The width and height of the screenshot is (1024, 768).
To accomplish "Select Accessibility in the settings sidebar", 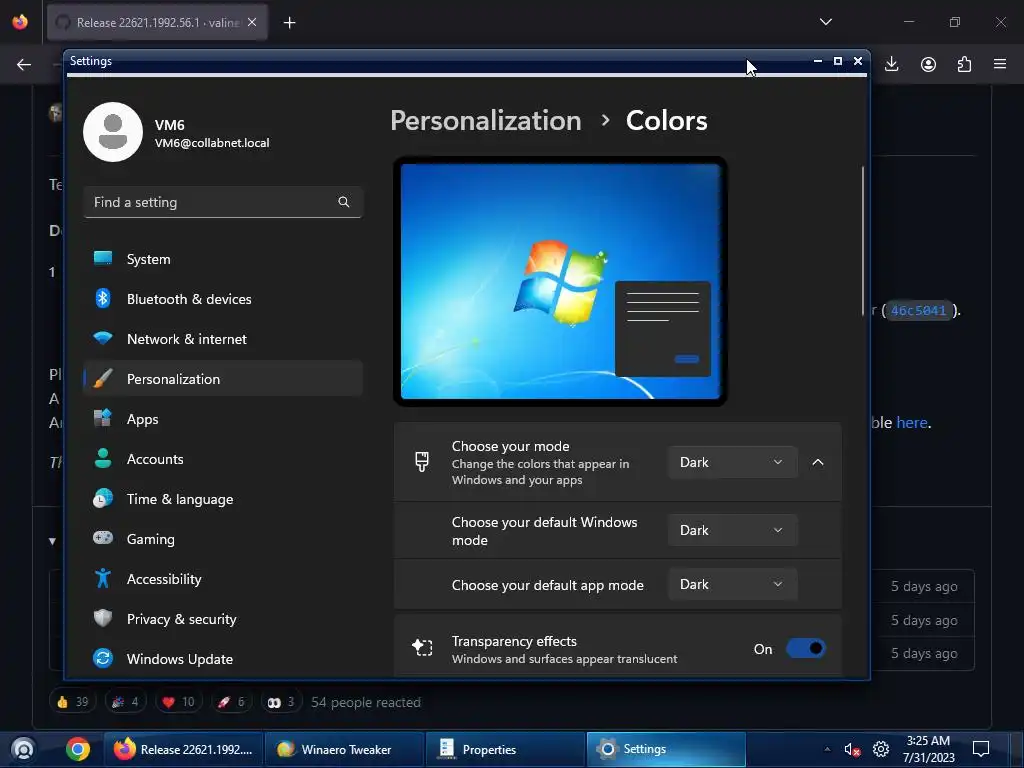I will (223, 579).
